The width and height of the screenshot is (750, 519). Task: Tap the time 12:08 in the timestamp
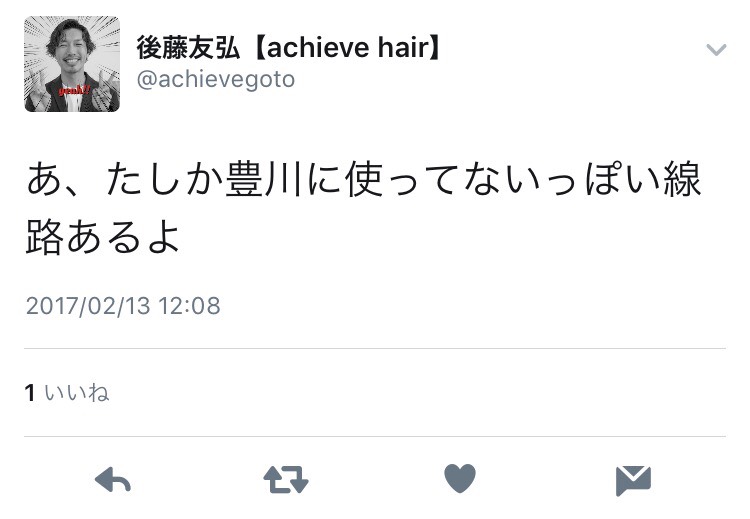[x=189, y=306]
